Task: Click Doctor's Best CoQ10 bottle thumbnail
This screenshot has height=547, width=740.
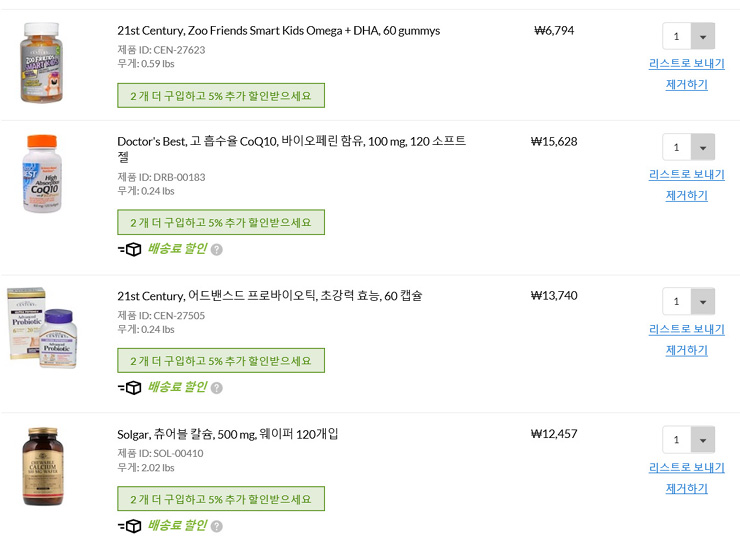Action: 48,174
